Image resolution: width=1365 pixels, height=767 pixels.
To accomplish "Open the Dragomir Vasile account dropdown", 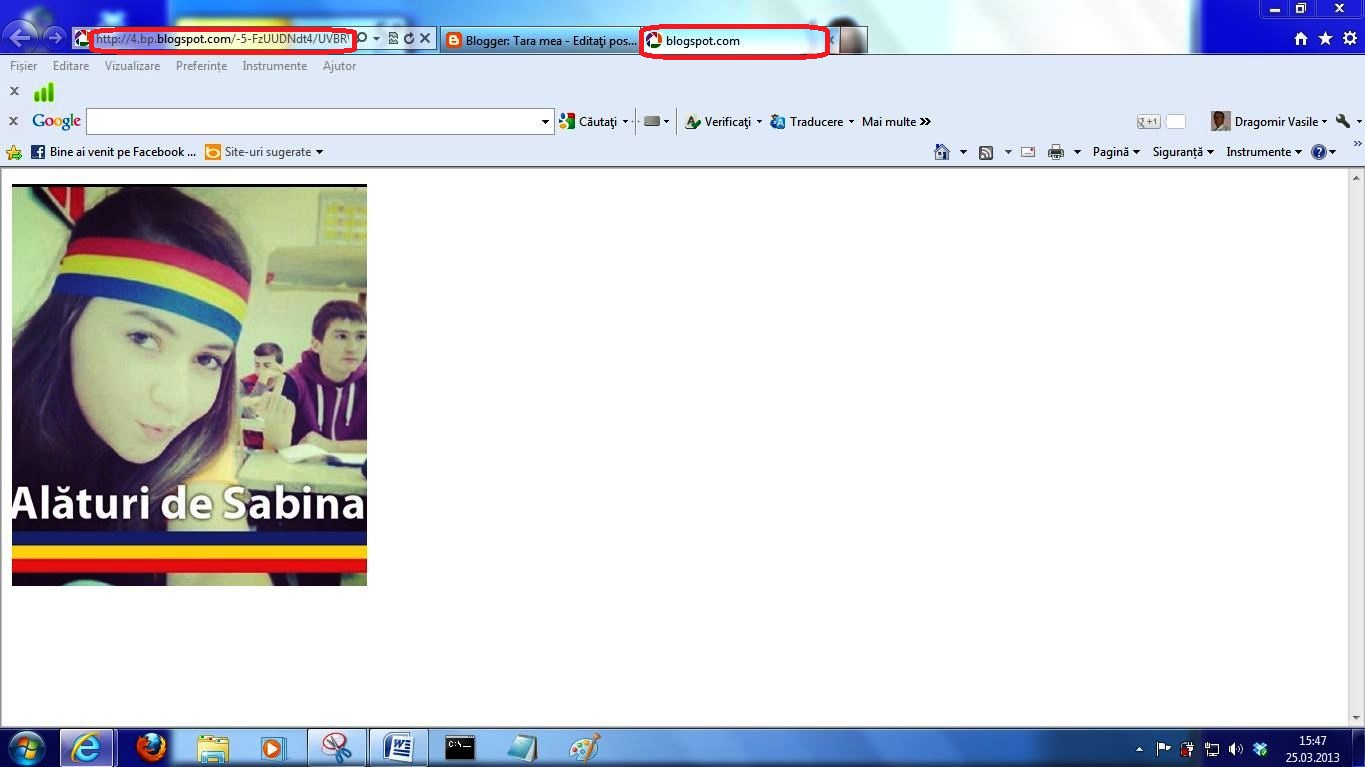I will tap(1269, 122).
